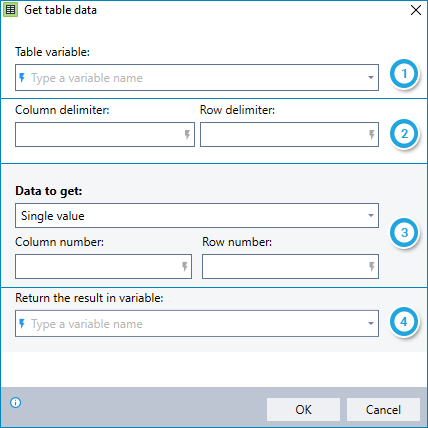Image resolution: width=428 pixels, height=428 pixels.
Task: Close the Get table data window
Action: (416, 10)
